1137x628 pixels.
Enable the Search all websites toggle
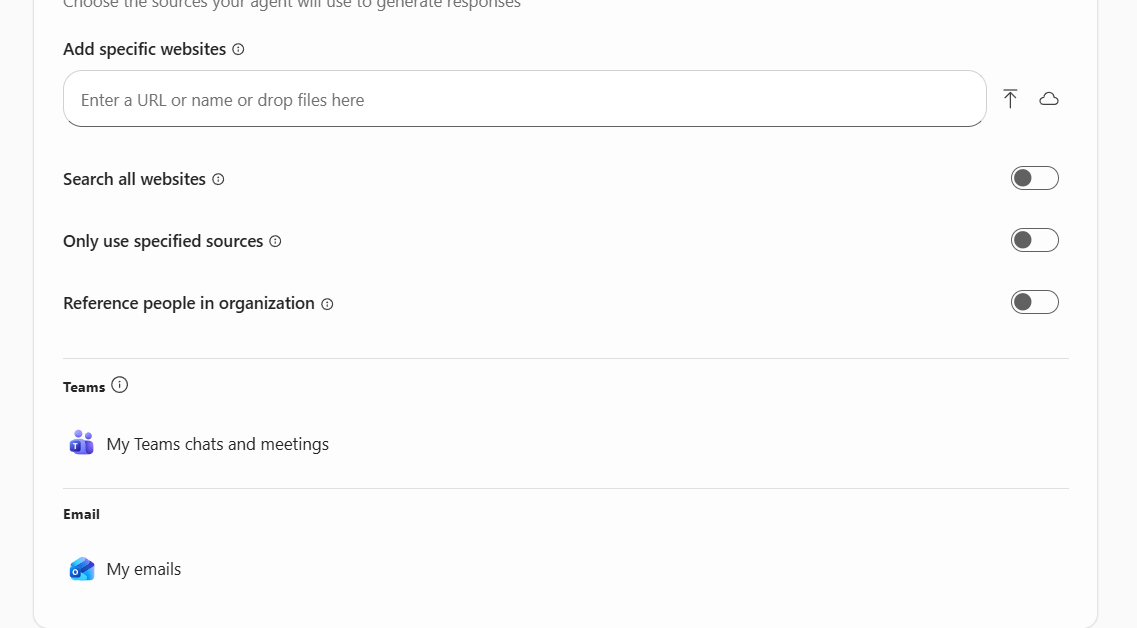click(x=1034, y=178)
